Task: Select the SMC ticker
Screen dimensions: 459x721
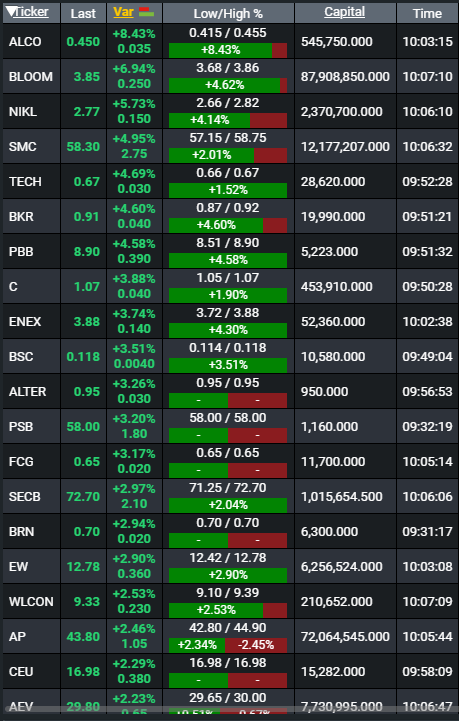Action: tap(23, 146)
